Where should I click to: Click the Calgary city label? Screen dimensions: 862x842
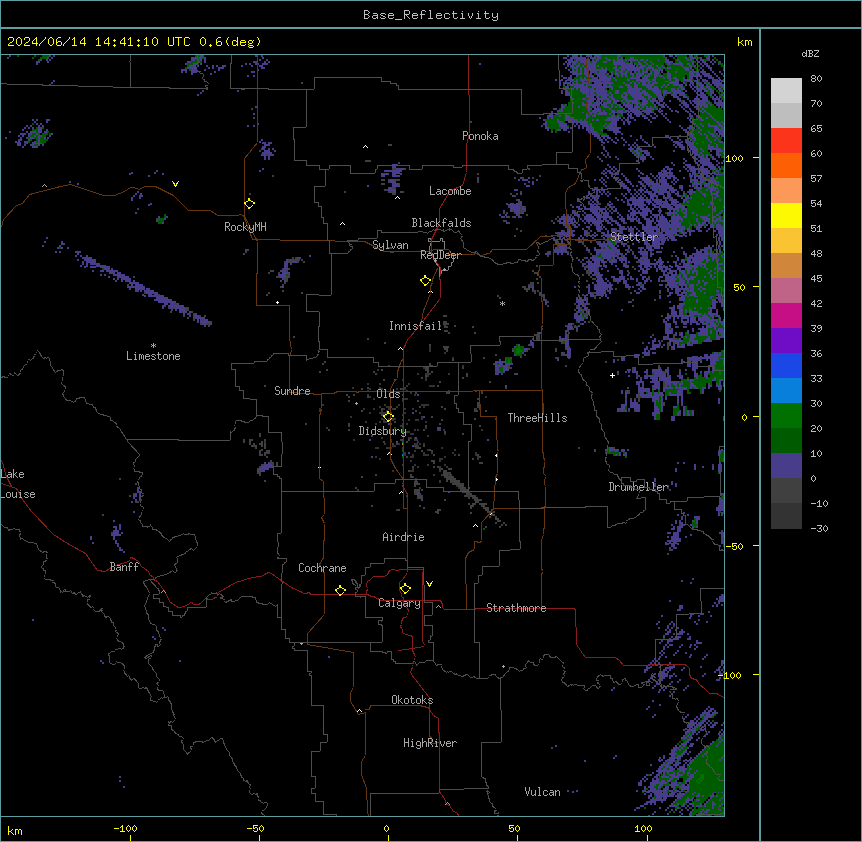[x=399, y=603]
